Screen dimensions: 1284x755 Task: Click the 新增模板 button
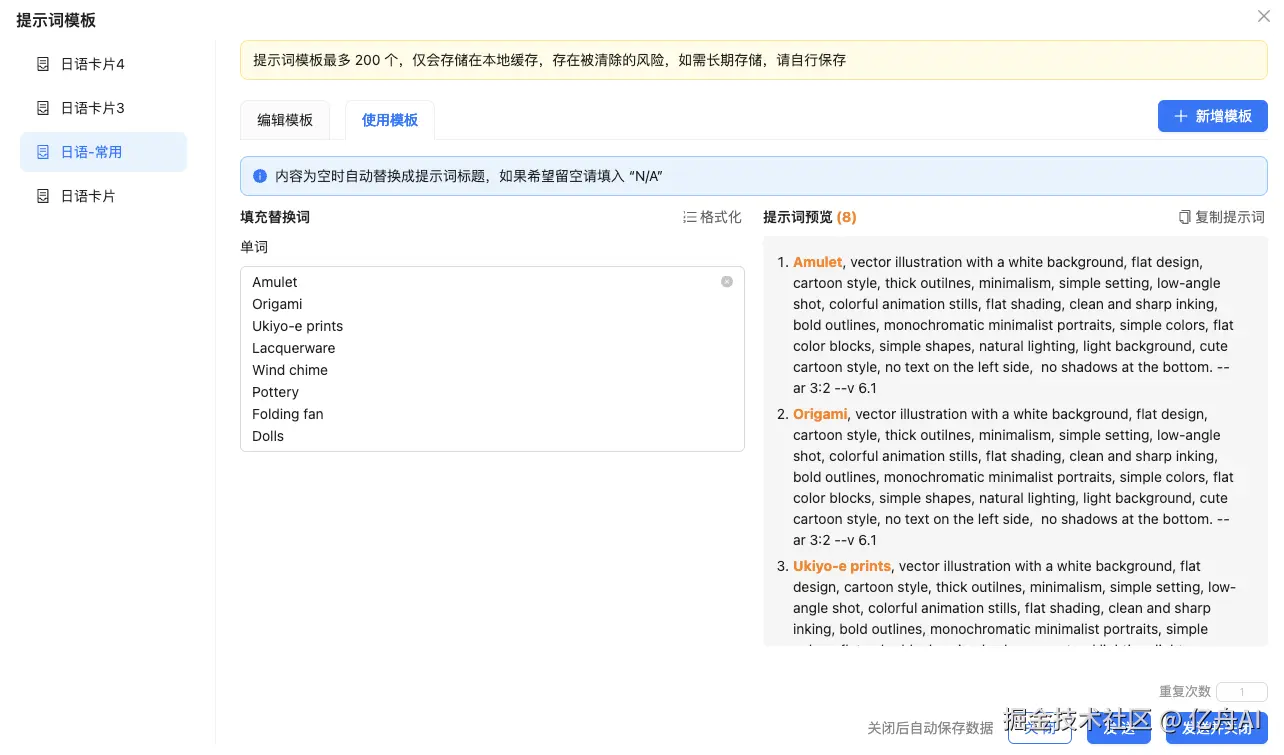click(1213, 116)
